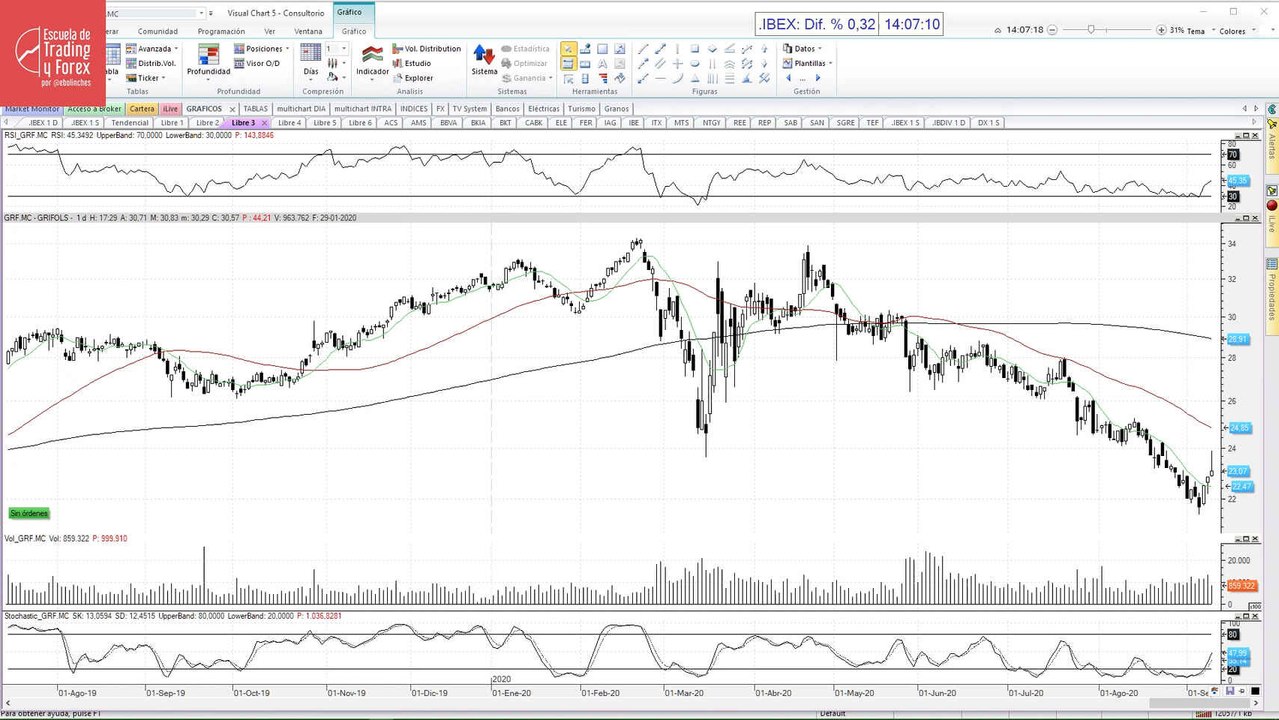This screenshot has height=720, width=1279.
Task: Open the Bancos workspace tab
Action: tap(507, 108)
